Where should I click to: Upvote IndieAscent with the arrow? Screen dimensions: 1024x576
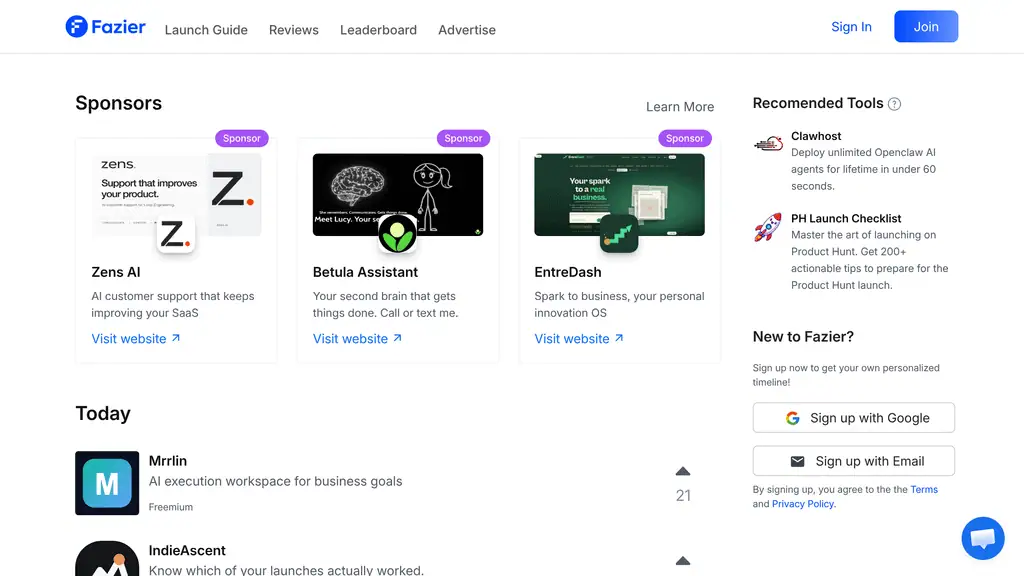[x=683, y=560]
